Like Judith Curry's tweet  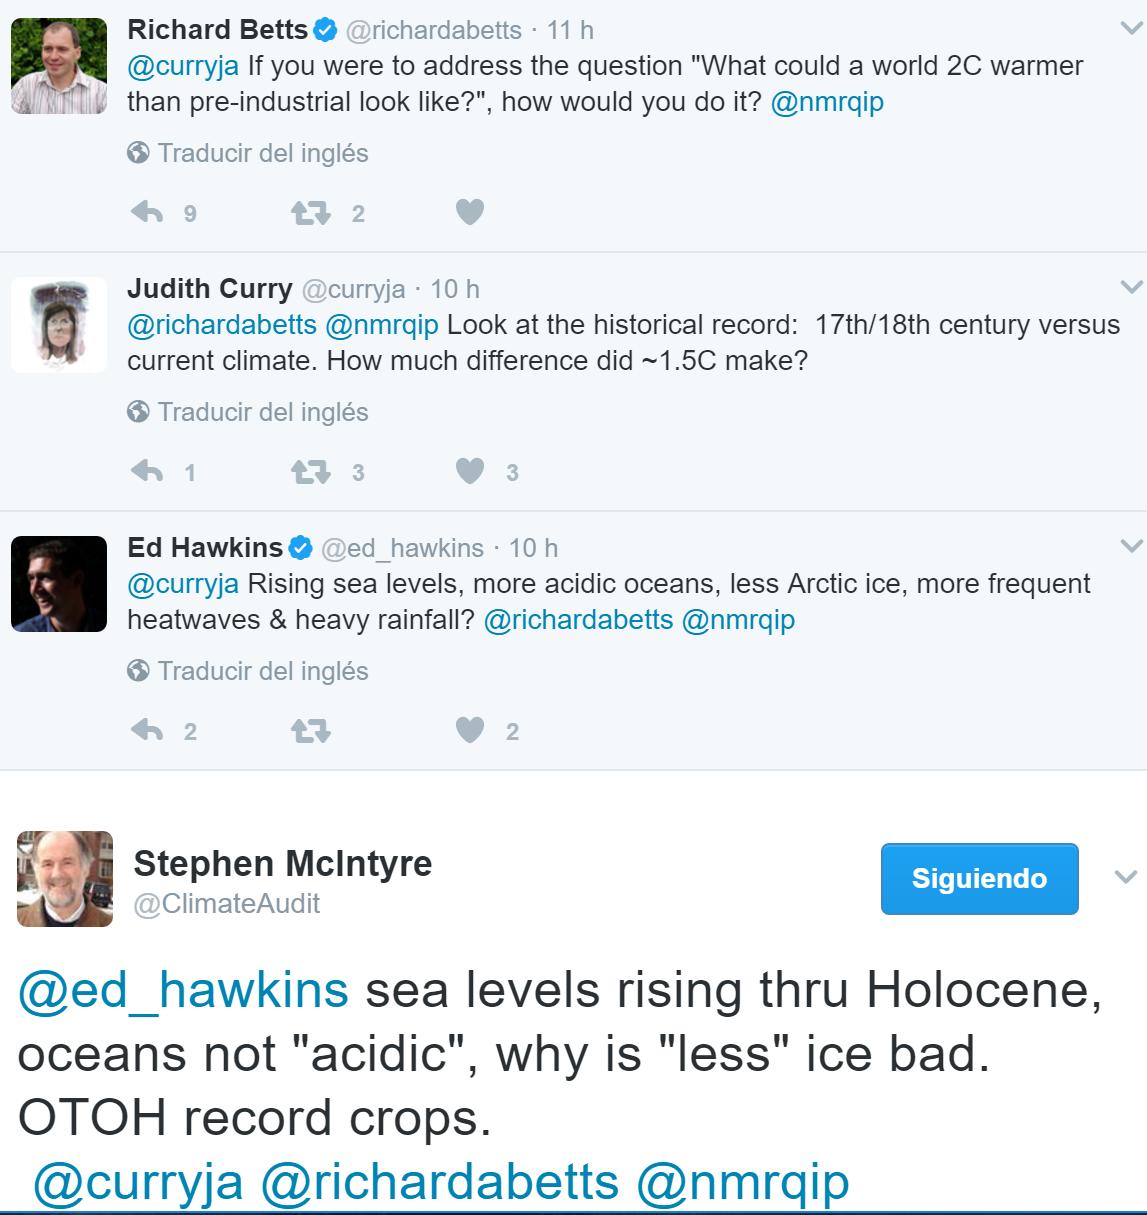click(470, 471)
